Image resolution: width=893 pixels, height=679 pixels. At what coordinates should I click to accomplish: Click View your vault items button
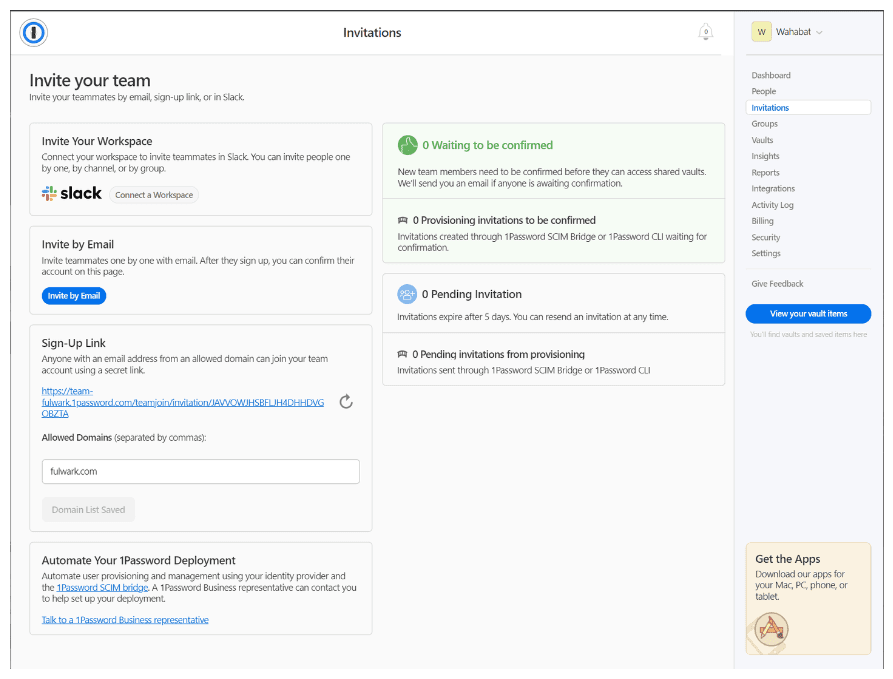[x=808, y=314]
